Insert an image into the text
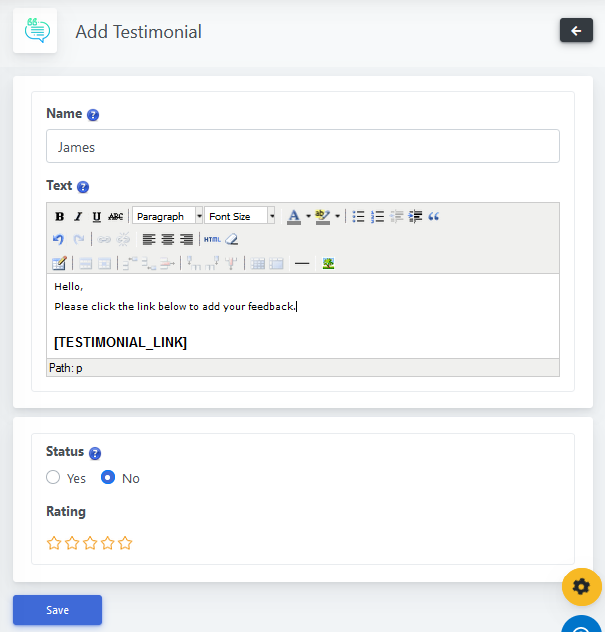The width and height of the screenshot is (605, 632). [x=328, y=263]
